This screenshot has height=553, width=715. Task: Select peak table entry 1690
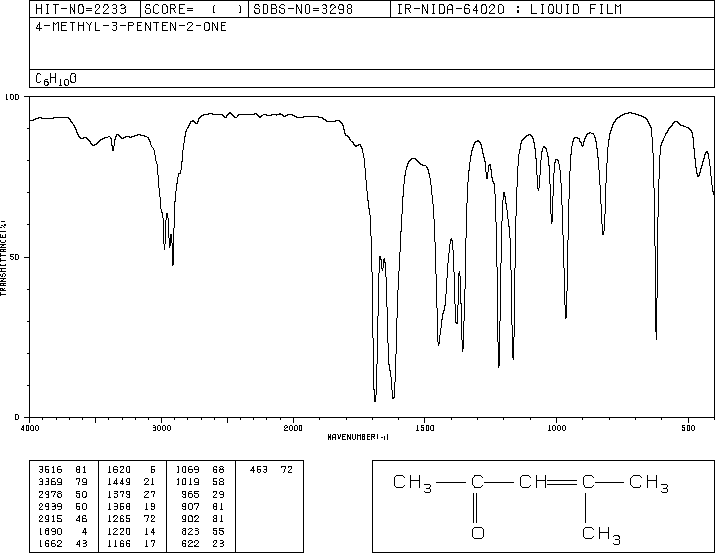click(63, 532)
